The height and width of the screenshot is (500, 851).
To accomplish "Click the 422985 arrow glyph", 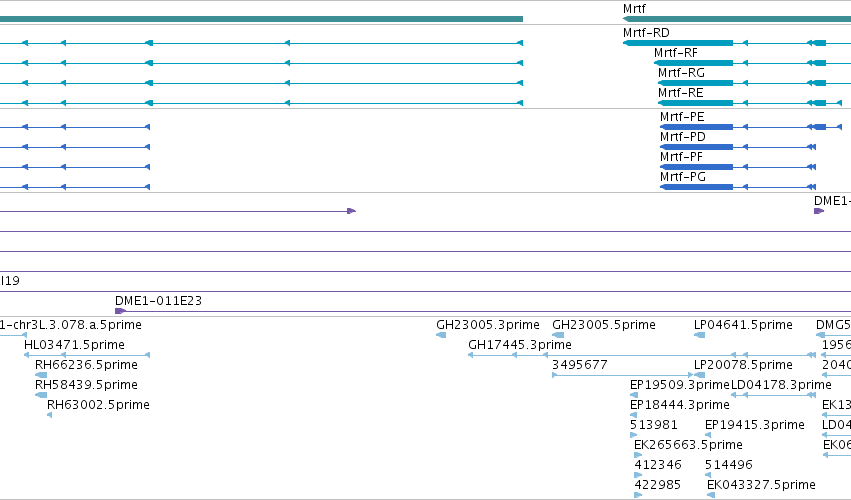I will 638,495.
